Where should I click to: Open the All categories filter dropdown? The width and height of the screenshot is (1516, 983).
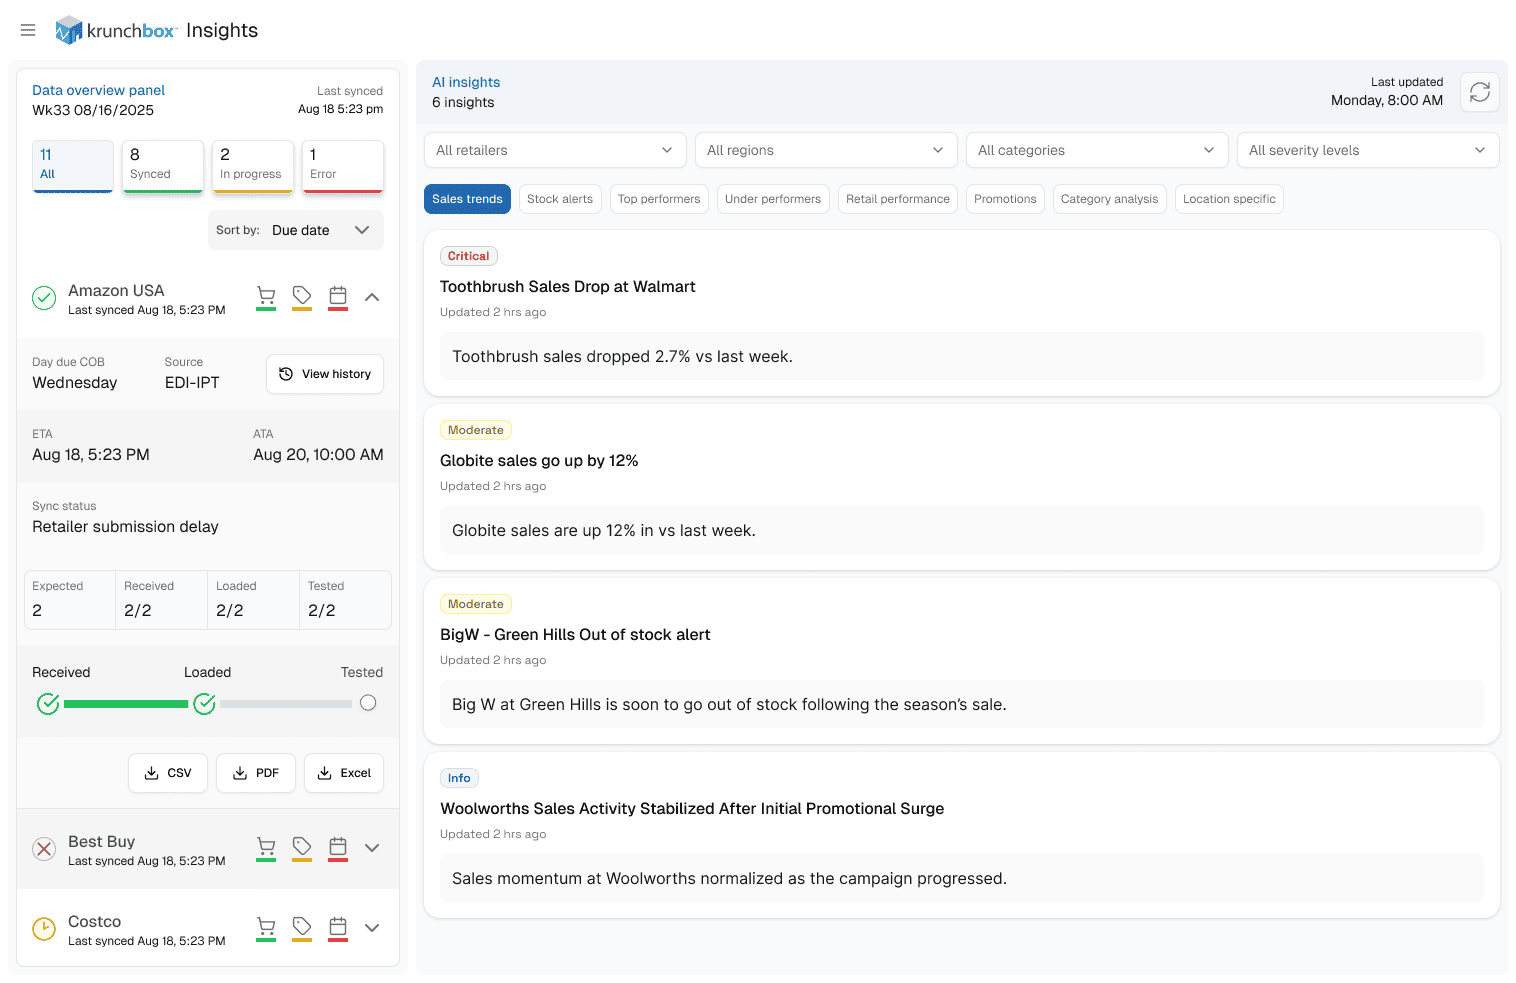click(1097, 150)
